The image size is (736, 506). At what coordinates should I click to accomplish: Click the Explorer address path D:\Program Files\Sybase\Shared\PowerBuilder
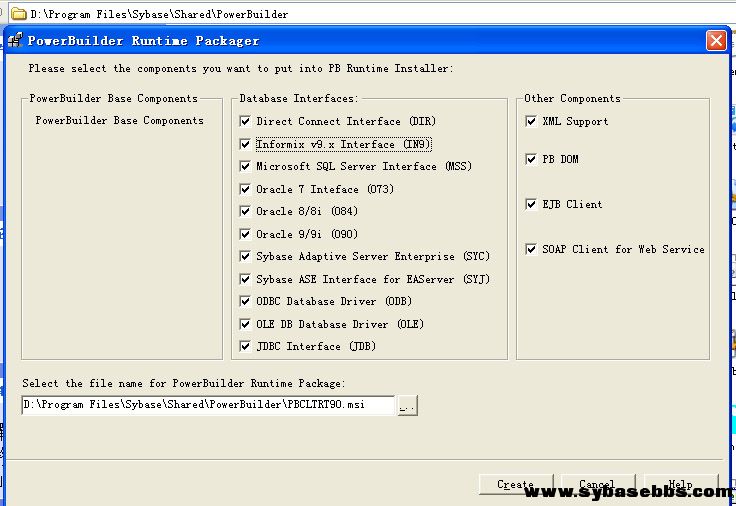(x=159, y=15)
